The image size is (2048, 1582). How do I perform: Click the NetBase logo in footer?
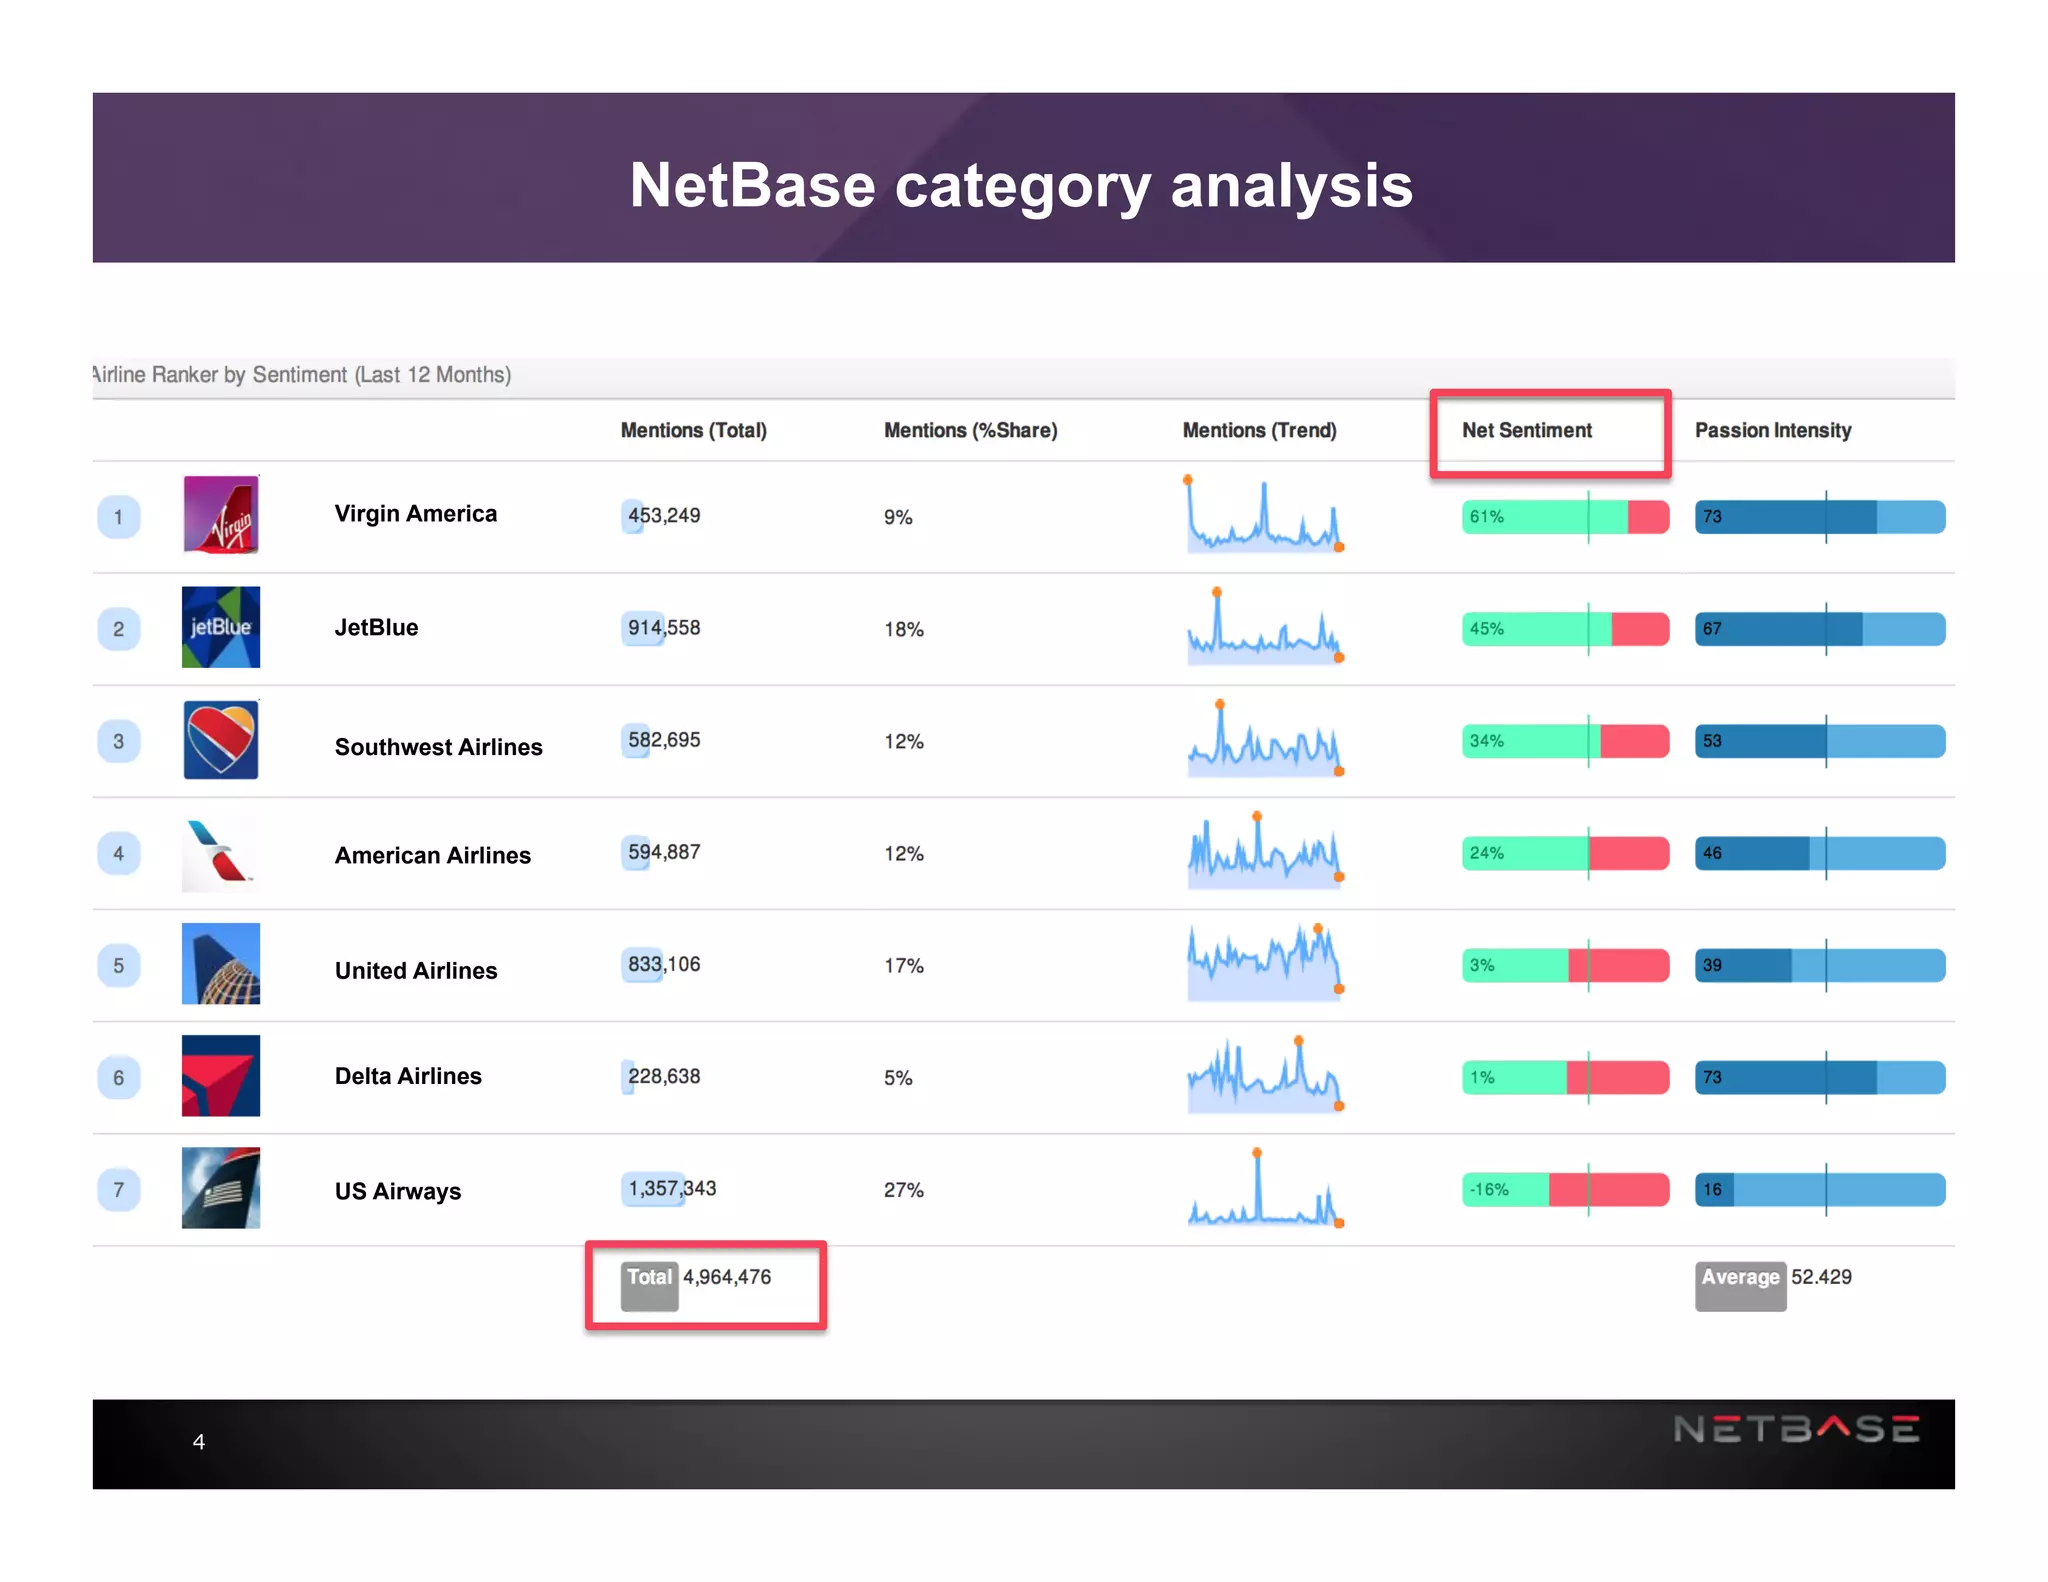[1797, 1428]
